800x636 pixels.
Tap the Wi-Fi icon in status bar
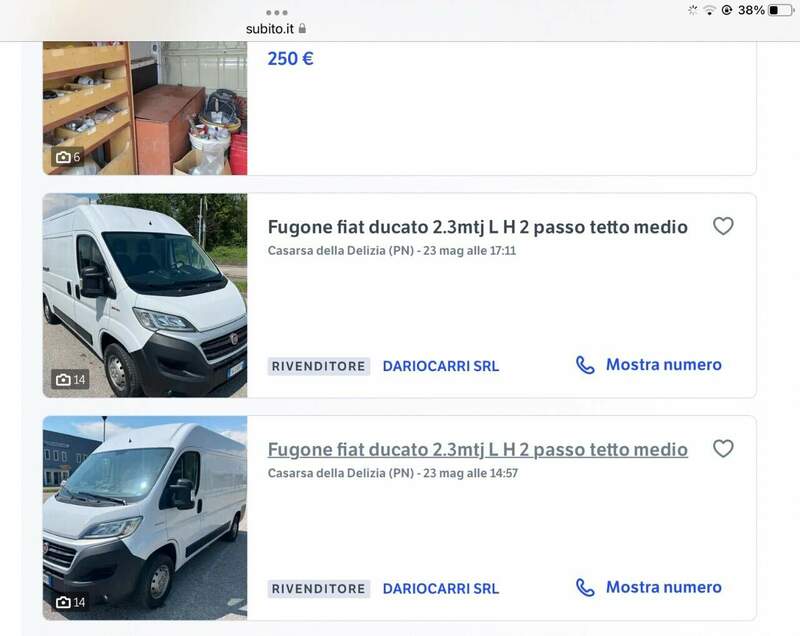709,10
